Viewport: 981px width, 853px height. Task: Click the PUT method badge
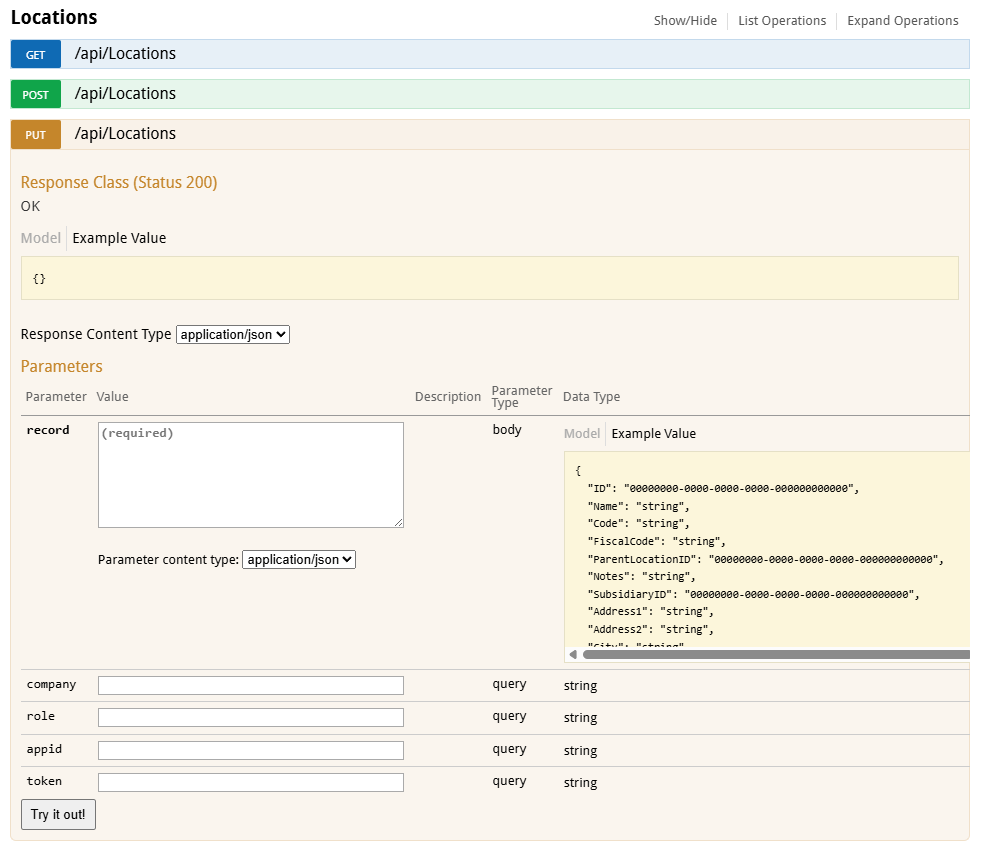click(x=35, y=134)
